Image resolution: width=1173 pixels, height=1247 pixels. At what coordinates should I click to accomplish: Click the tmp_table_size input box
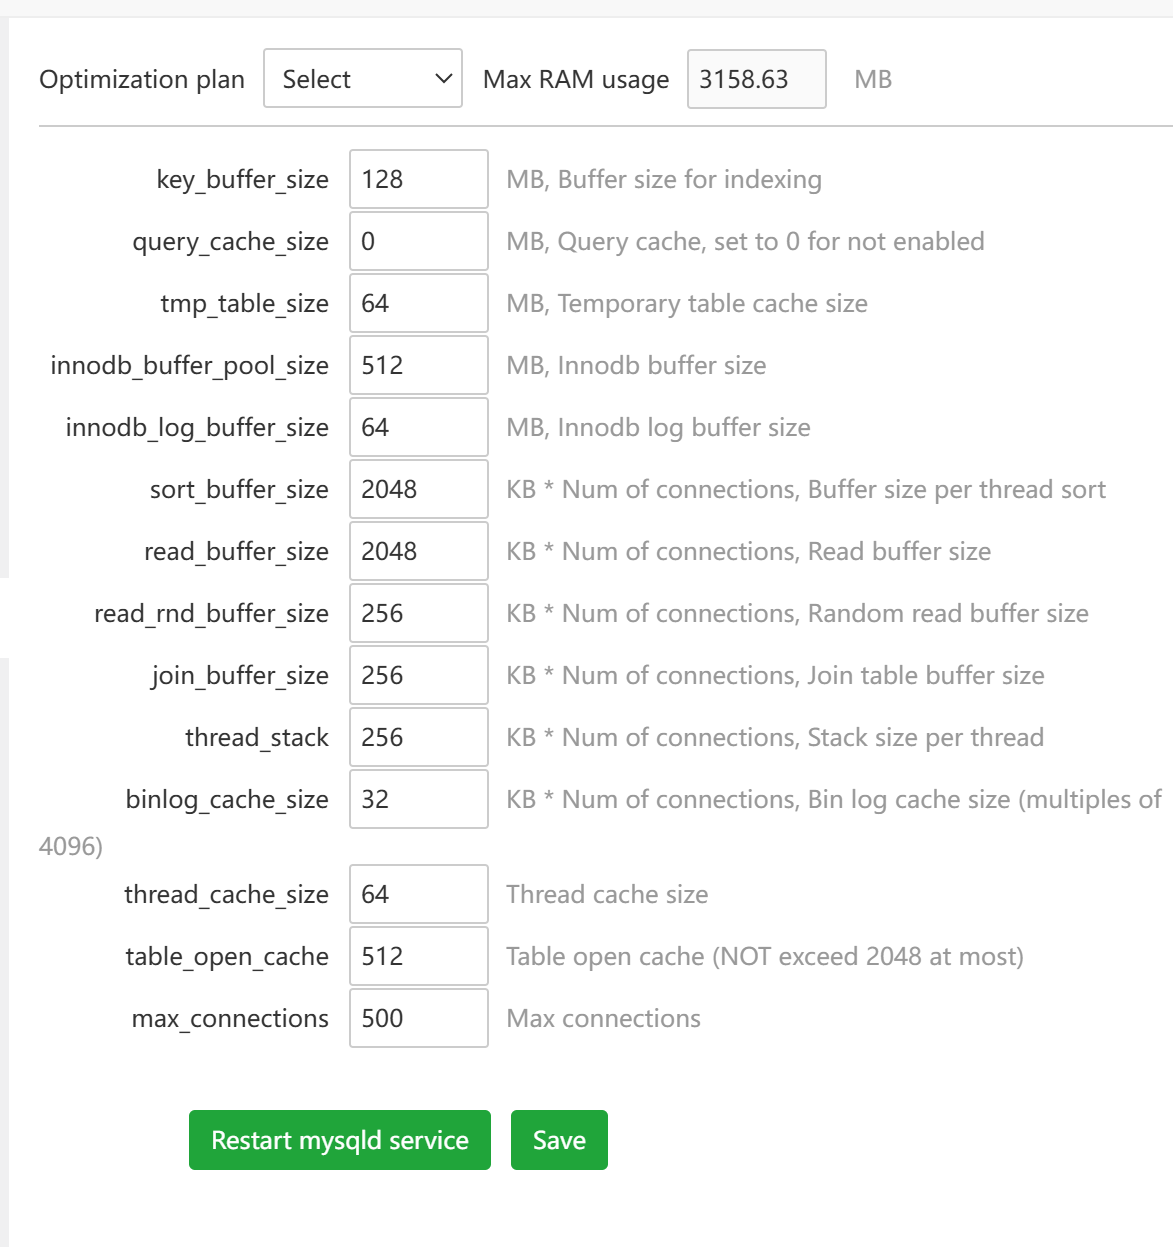pyautogui.click(x=418, y=303)
